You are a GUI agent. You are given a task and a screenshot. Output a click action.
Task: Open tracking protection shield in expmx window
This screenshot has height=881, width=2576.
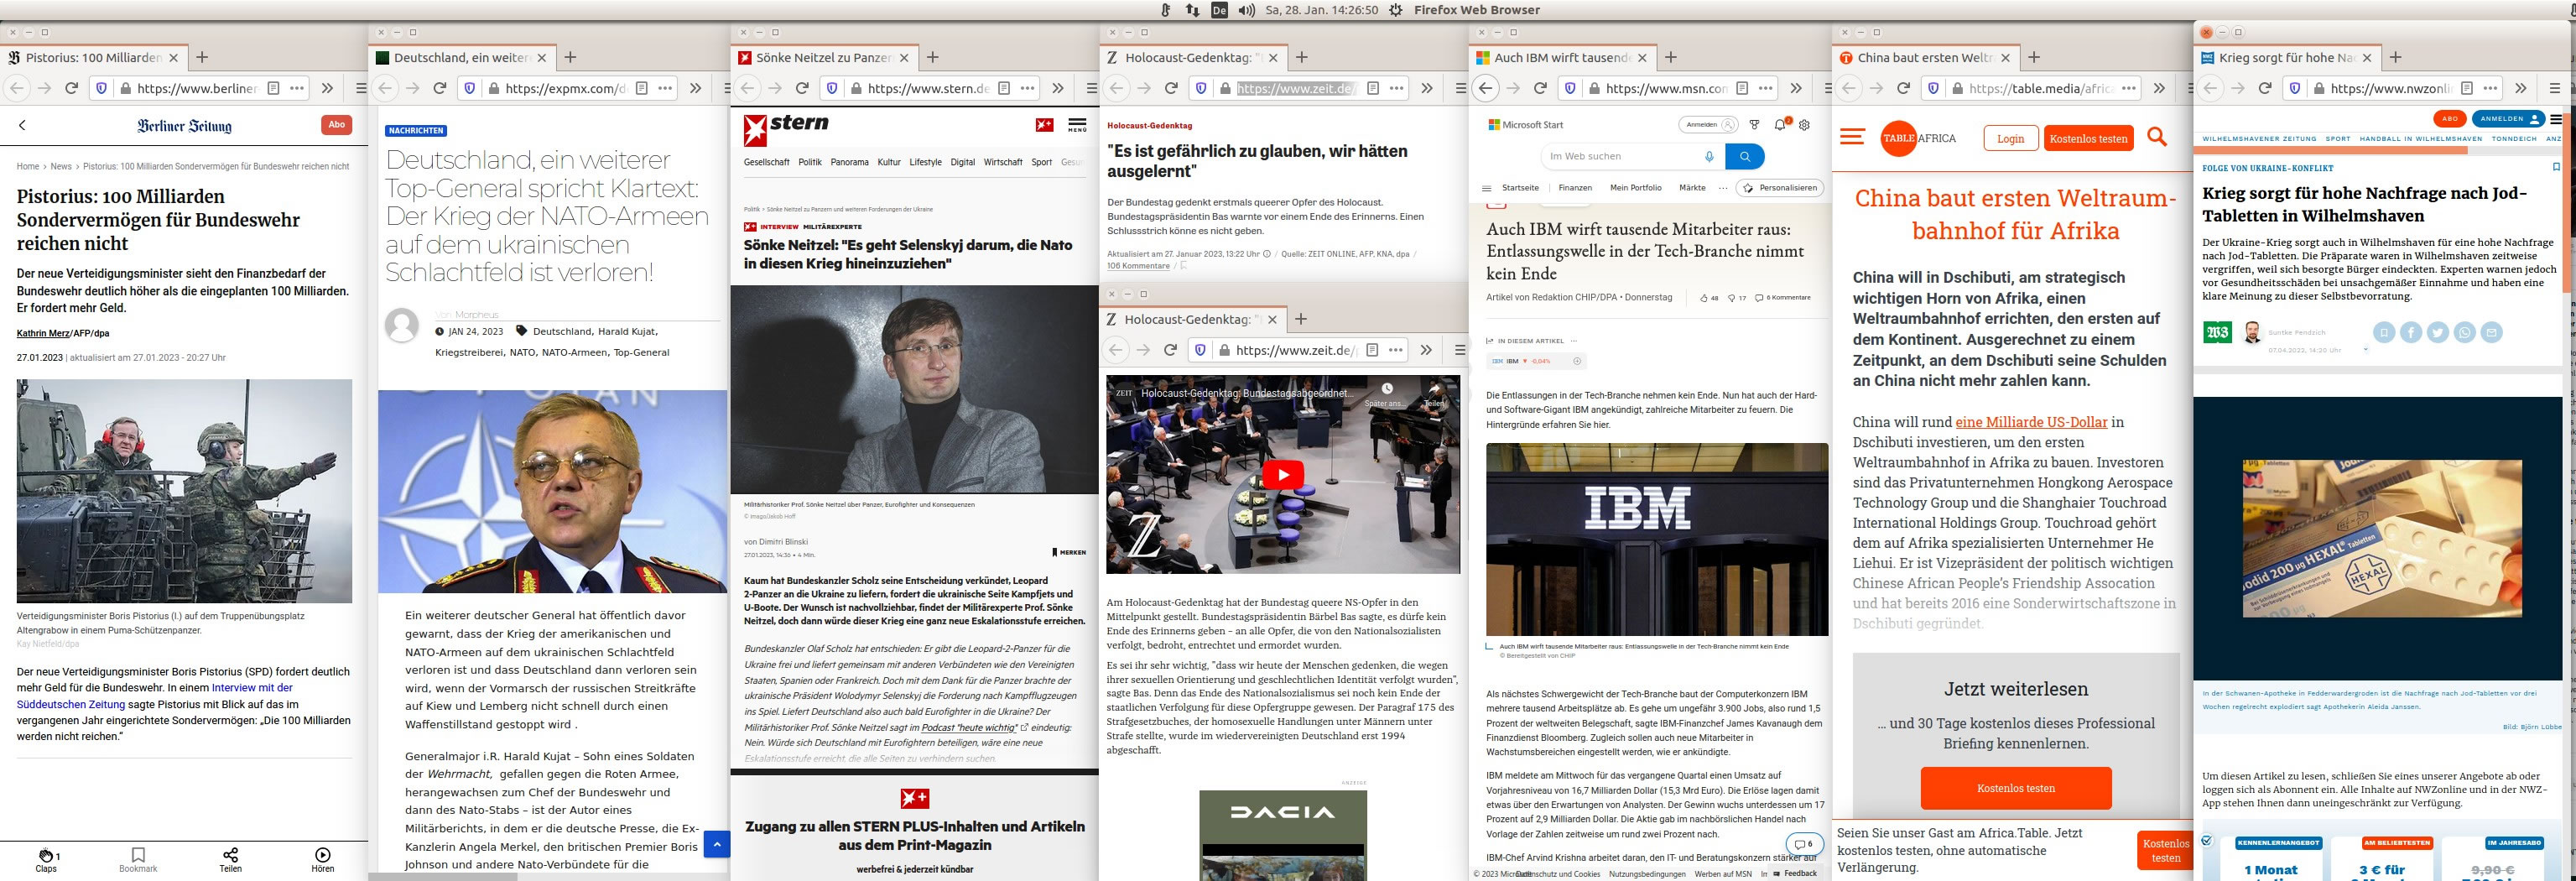click(469, 88)
